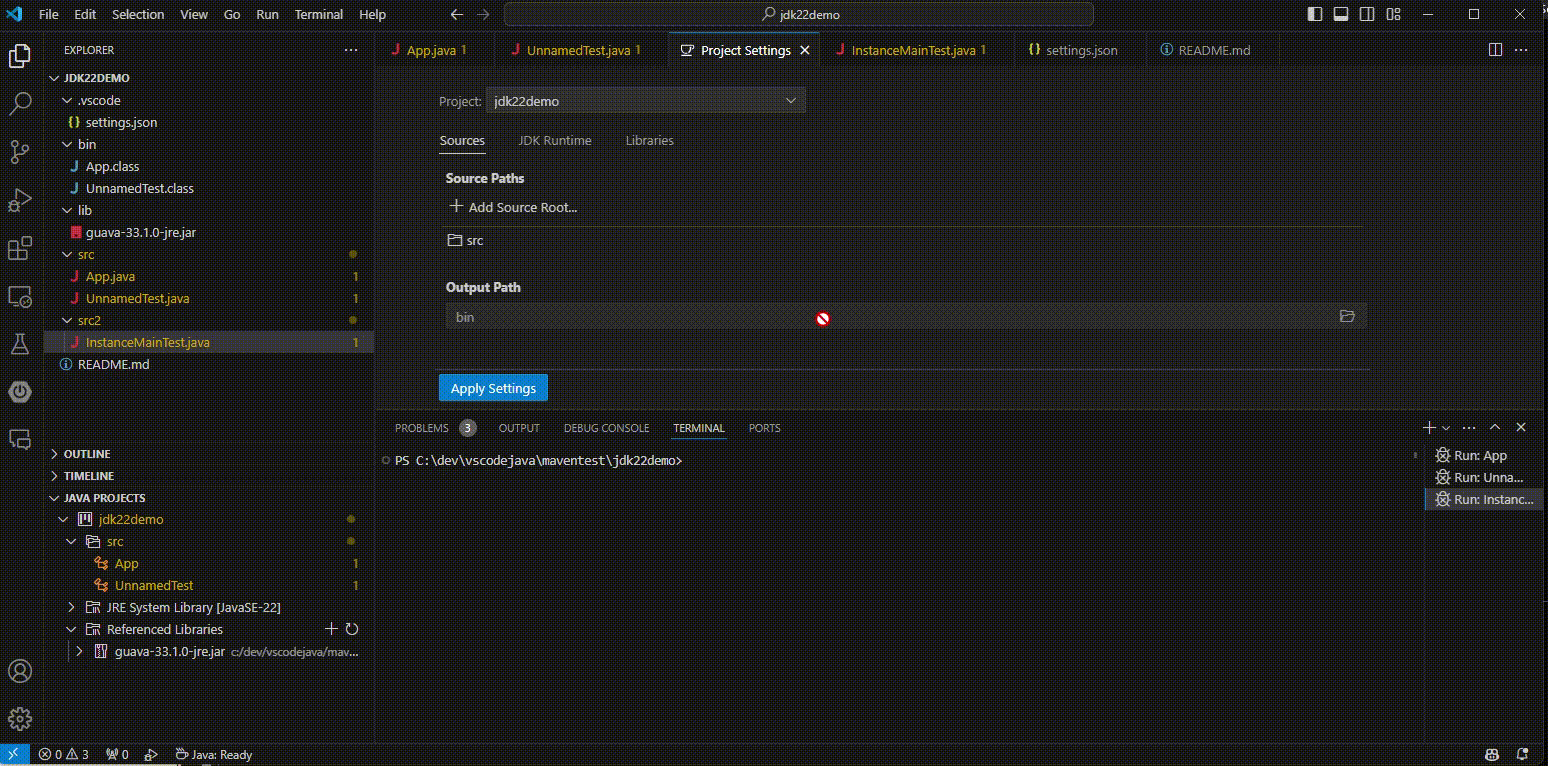
Task: Open the Testing flask view
Action: tap(19, 344)
